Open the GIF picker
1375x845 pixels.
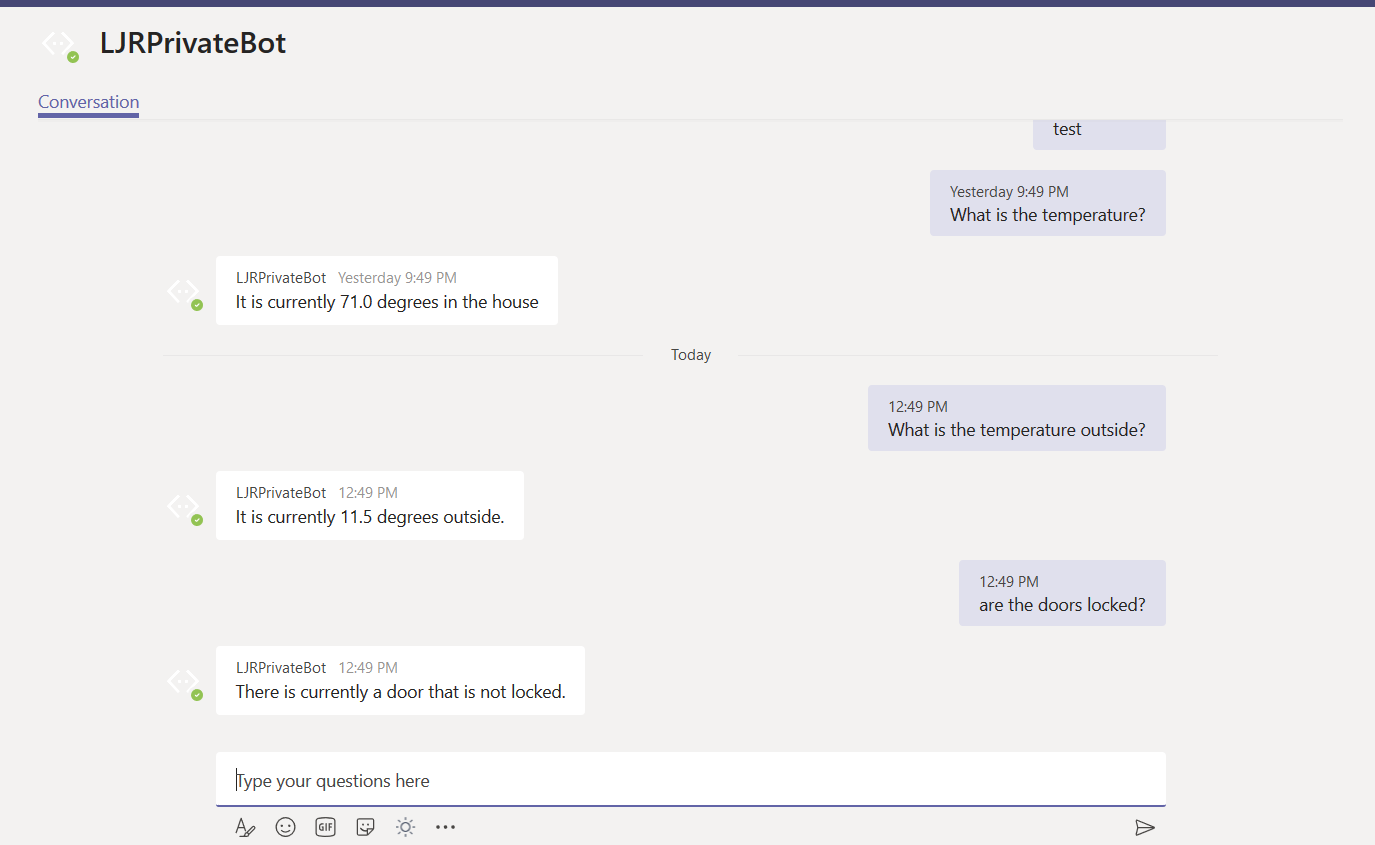[x=325, y=827]
